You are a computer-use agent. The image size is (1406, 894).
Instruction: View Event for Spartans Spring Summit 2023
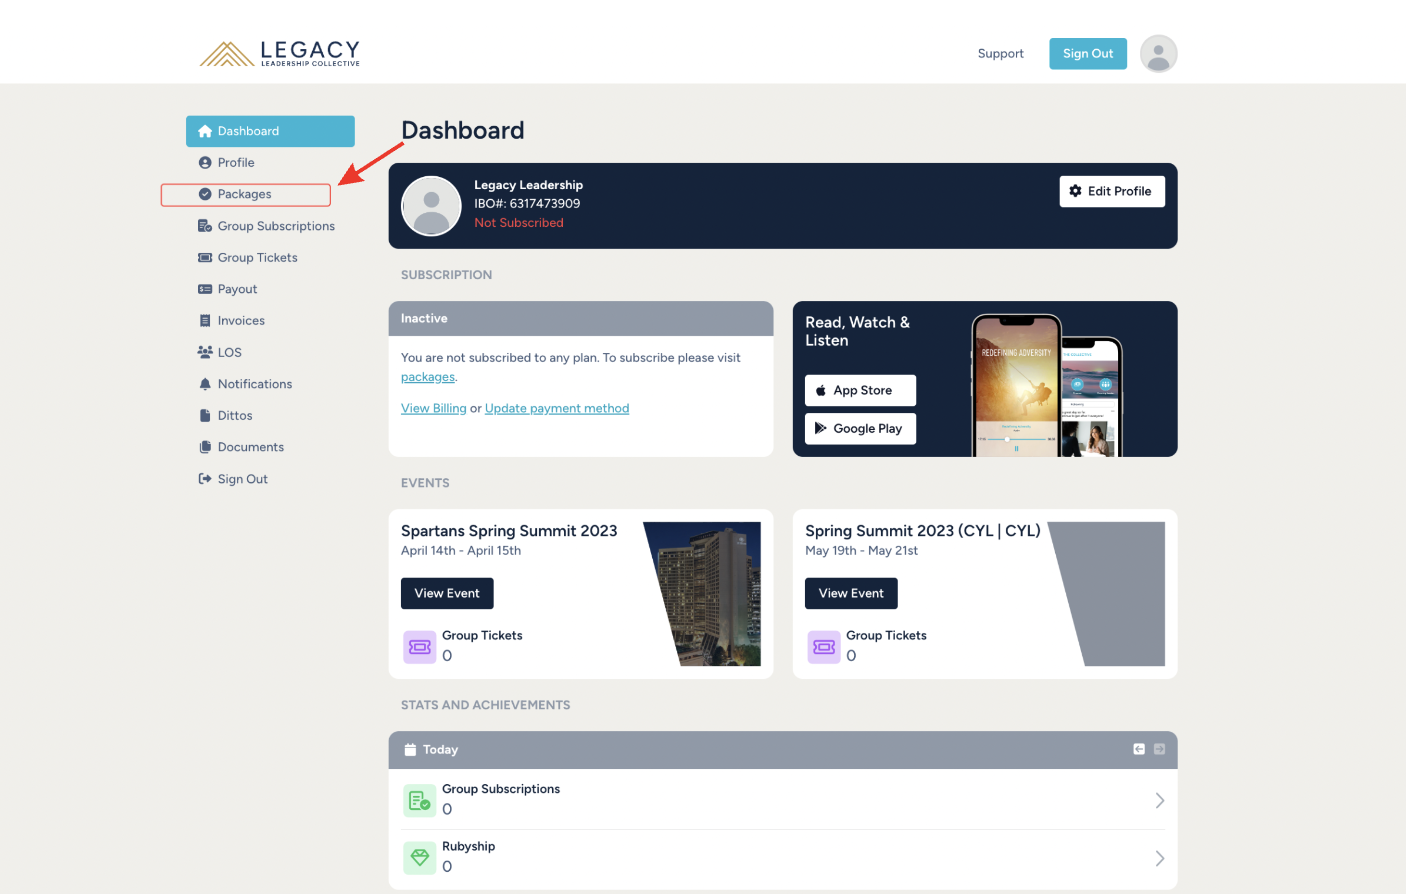pyautogui.click(x=447, y=593)
